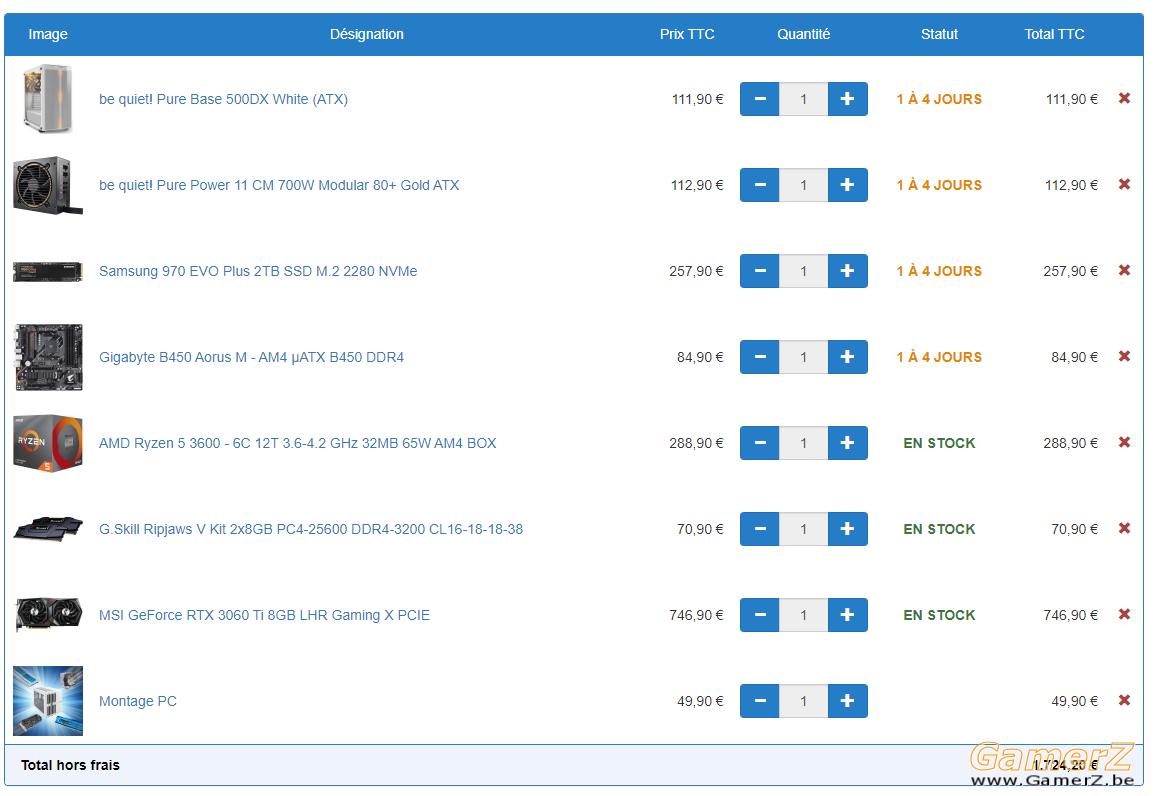Screen dimensions: 1155x796
Task: Click the Gigabyte motherboard thumbnail
Action: pos(48,357)
